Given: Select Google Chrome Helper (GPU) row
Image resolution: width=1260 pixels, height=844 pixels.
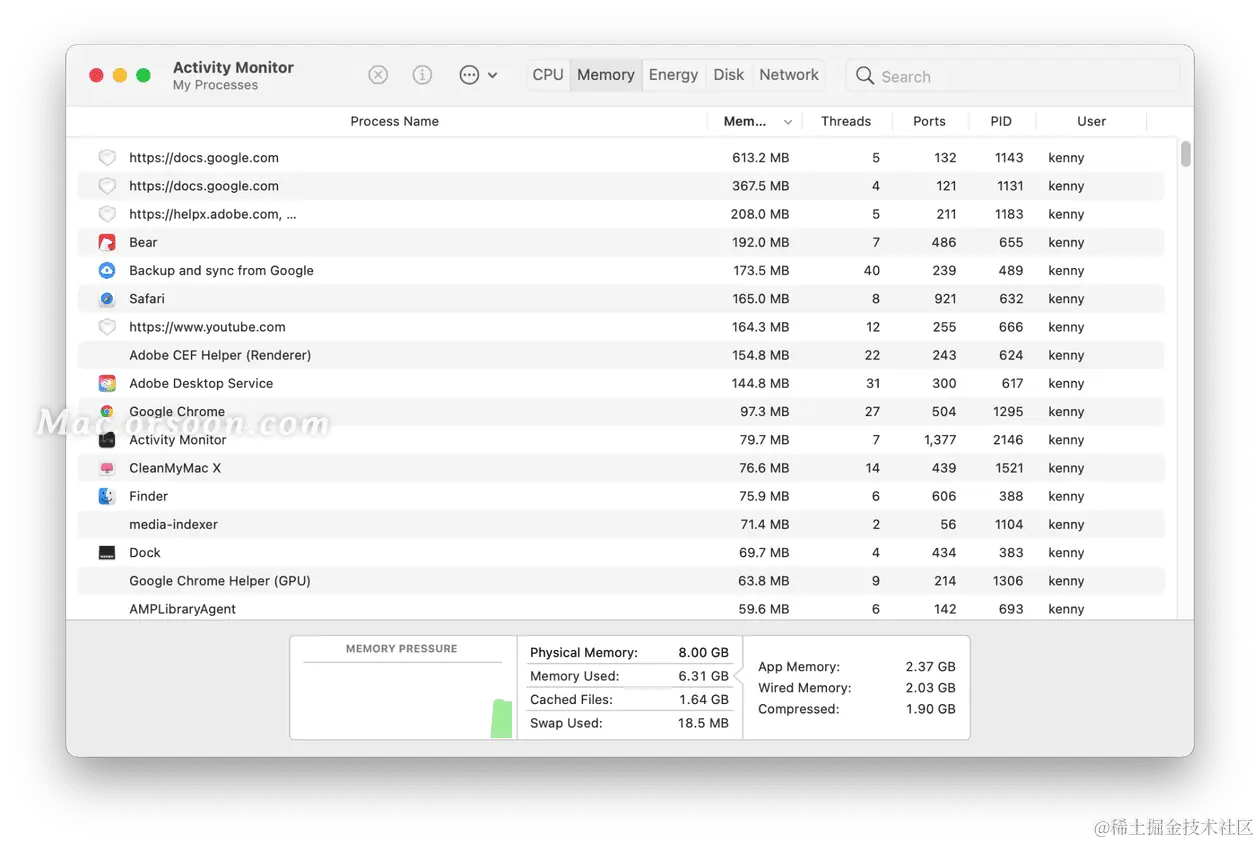Looking at the screenshot, I should pos(621,581).
